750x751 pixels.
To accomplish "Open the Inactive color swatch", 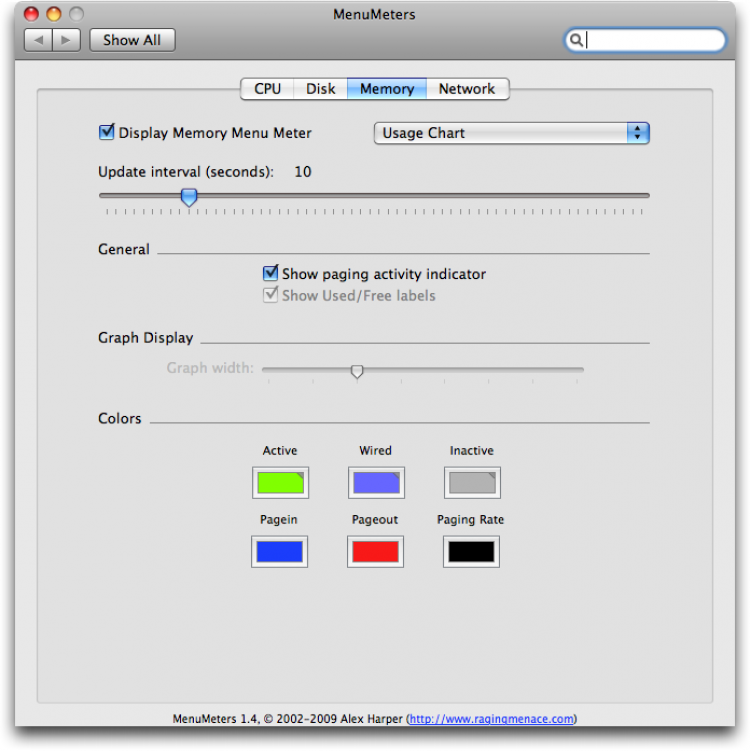I will (x=472, y=482).
